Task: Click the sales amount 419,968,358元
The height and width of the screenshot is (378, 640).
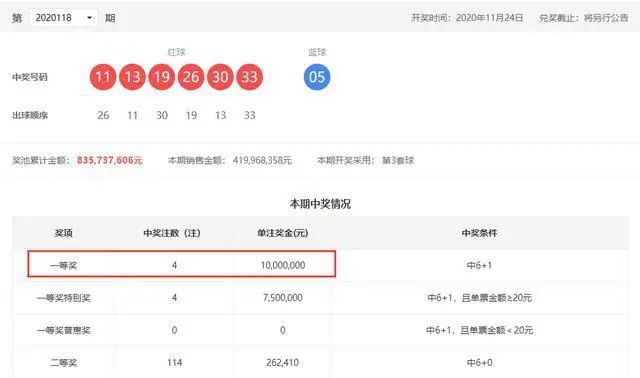Action: tap(262, 160)
